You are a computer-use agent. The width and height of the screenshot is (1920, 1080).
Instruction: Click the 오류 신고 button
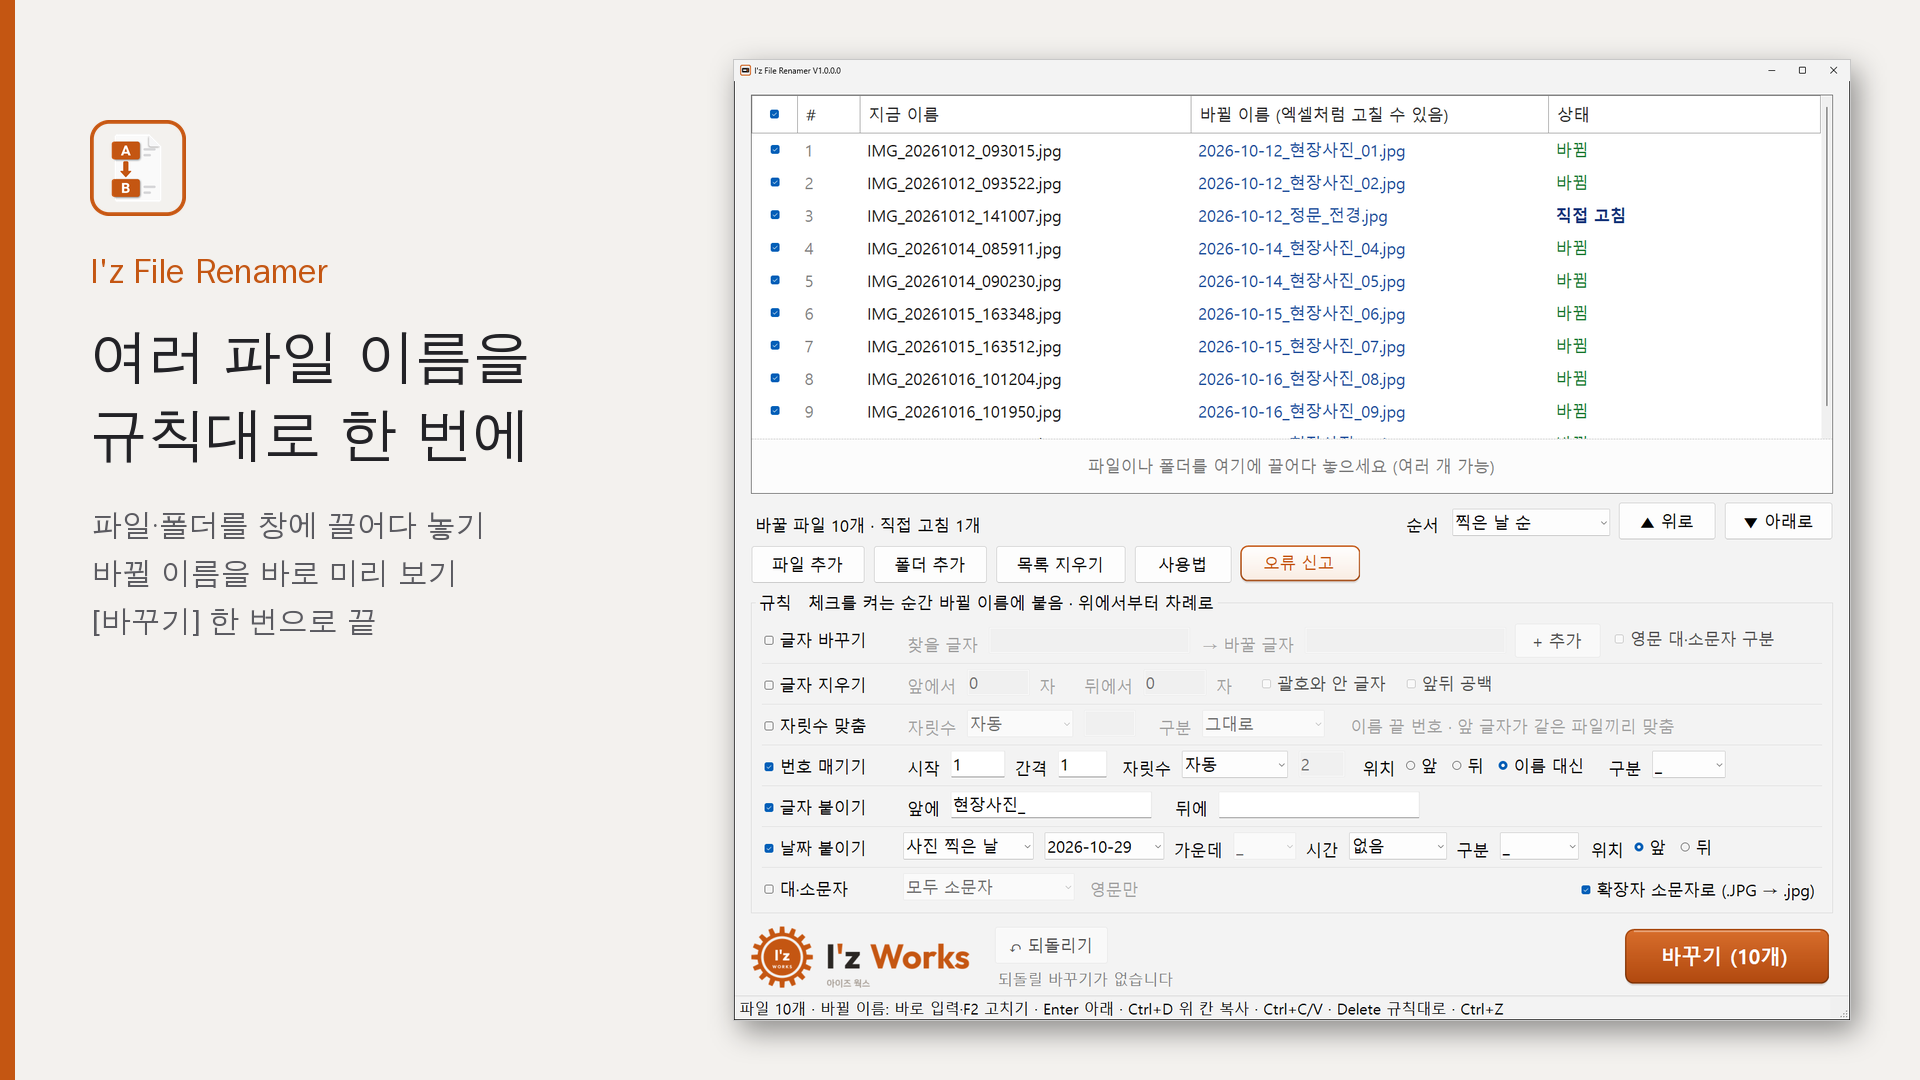coord(1299,563)
